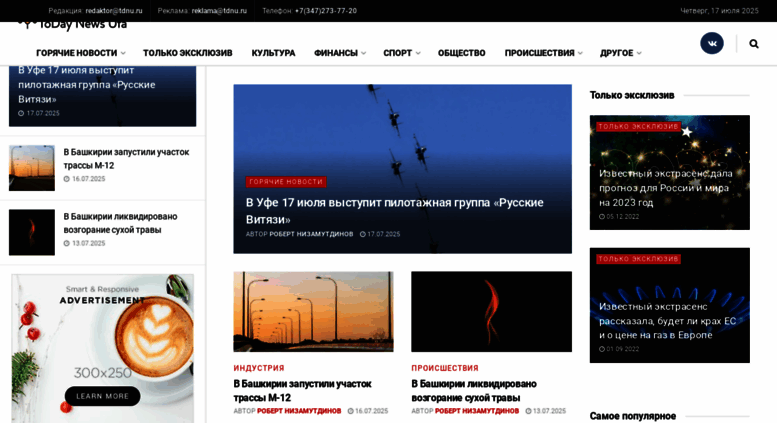777x423 pixels.
Task: Click the red Горячие новости category tag
Action: click(286, 182)
